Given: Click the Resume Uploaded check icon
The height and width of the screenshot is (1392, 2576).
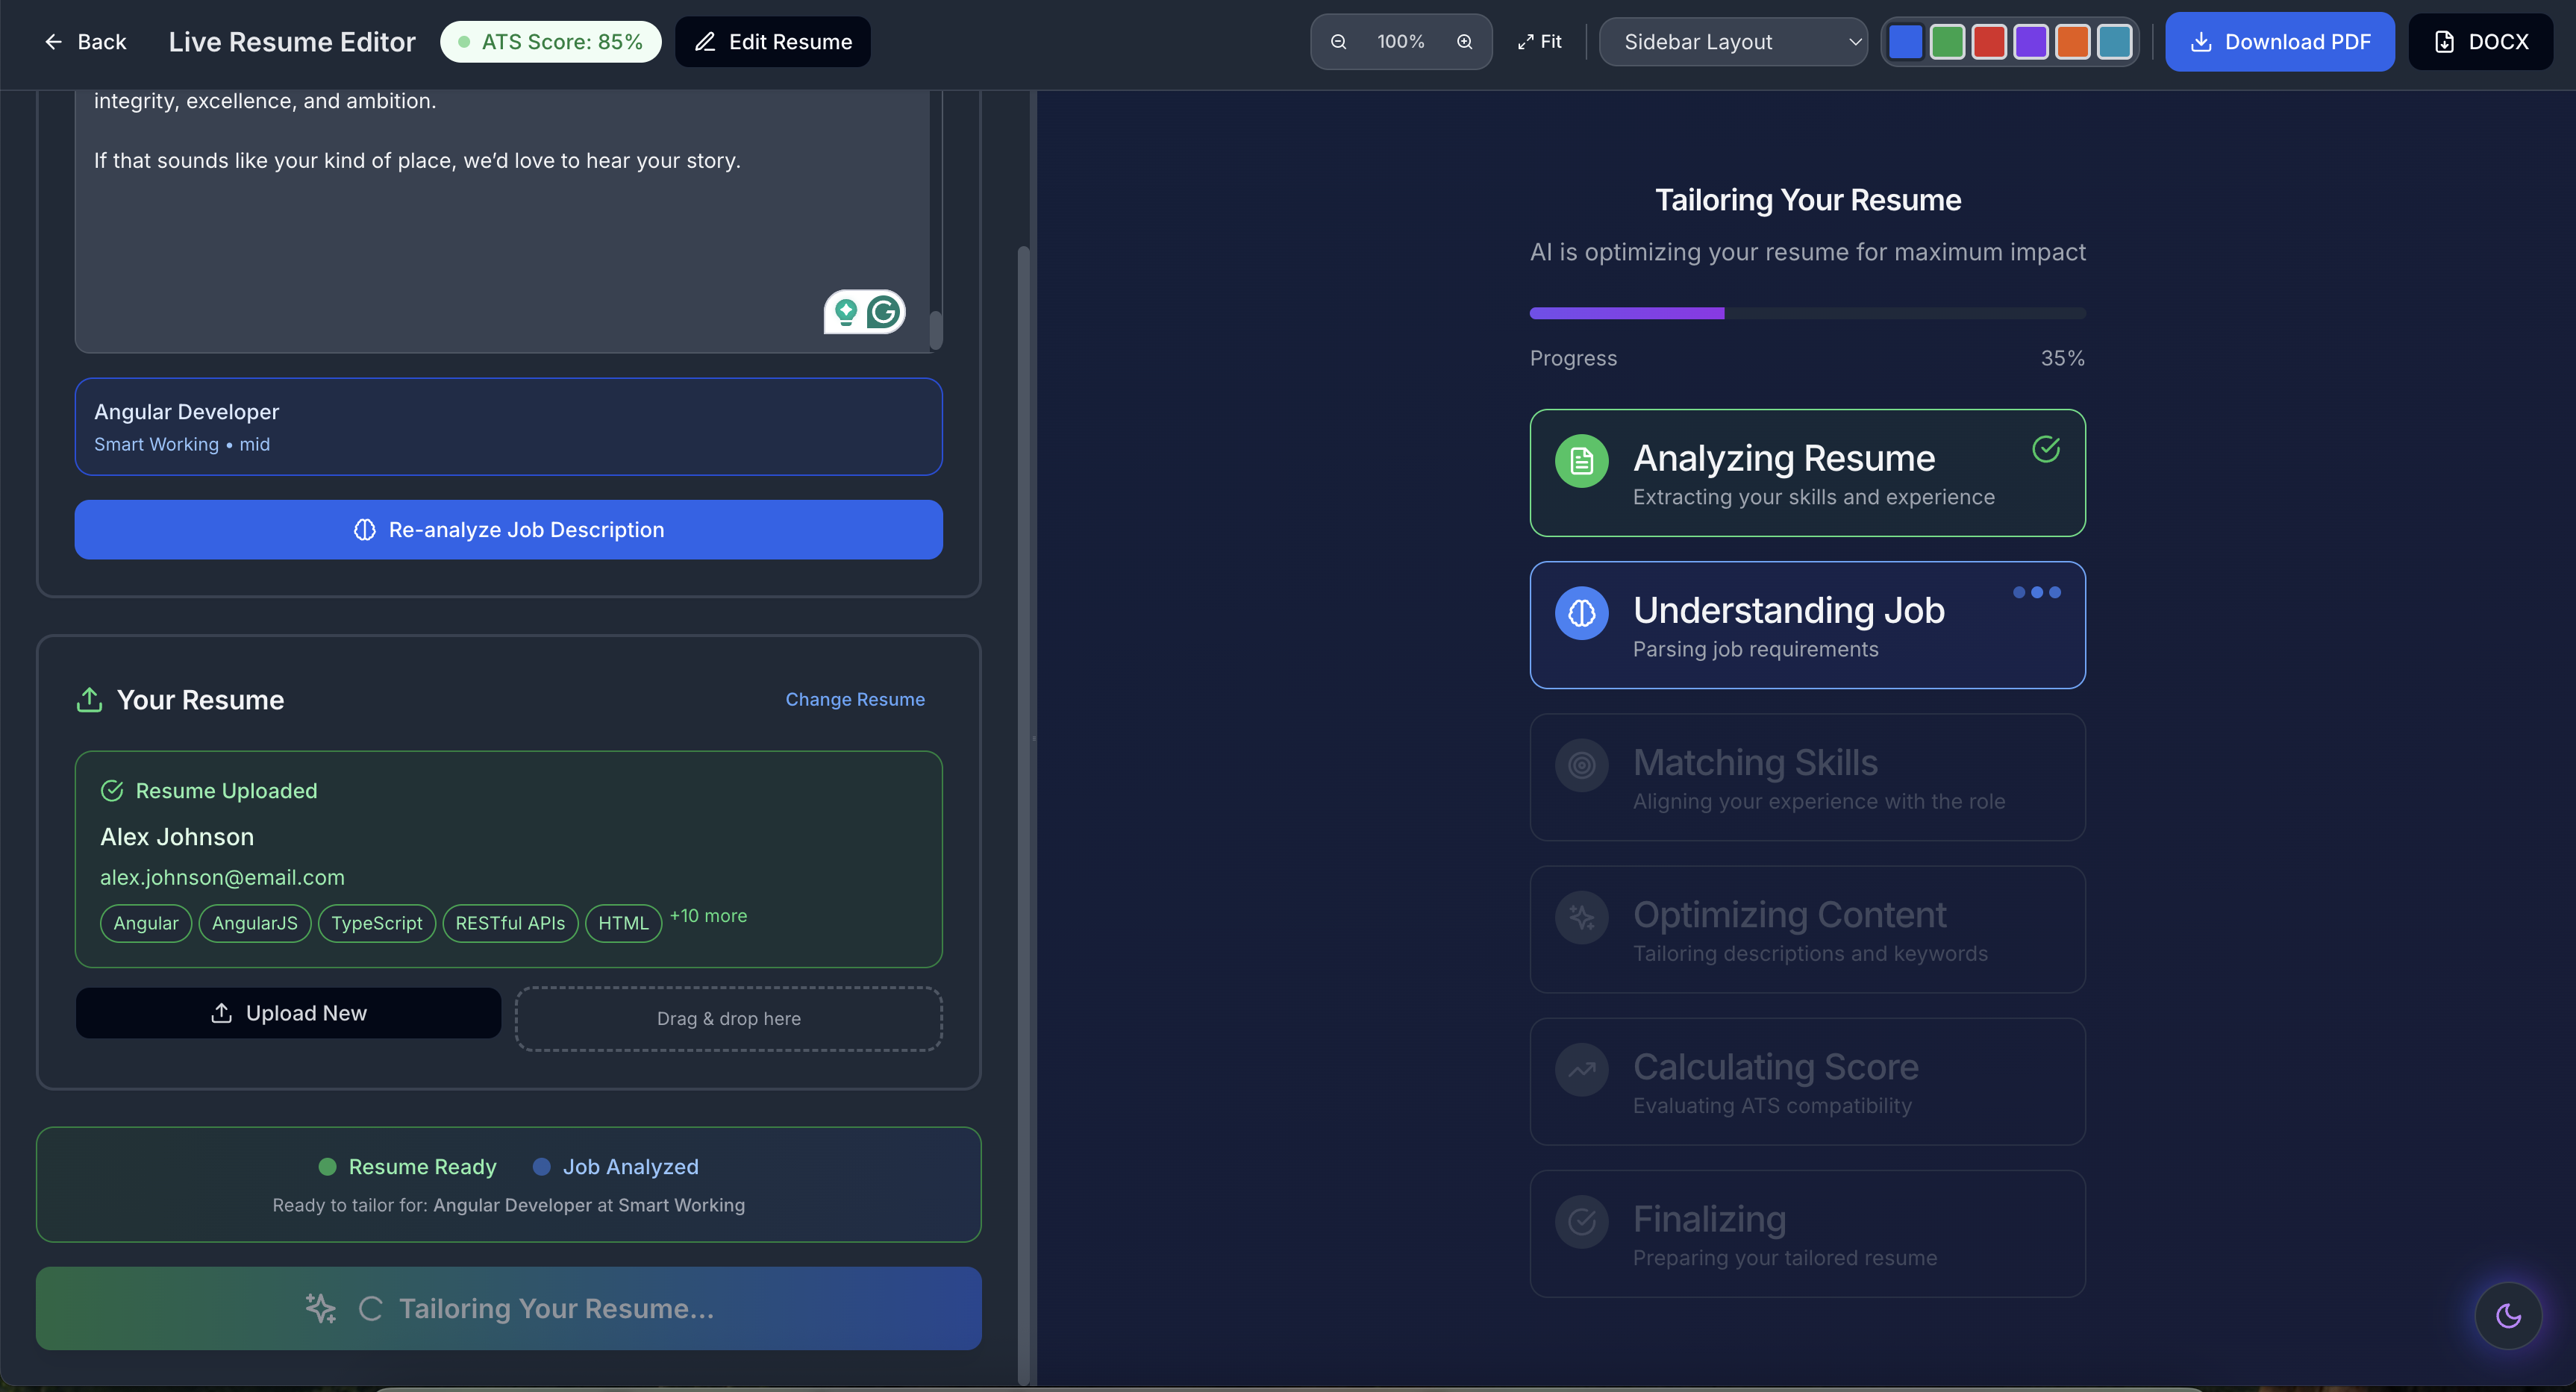Looking at the screenshot, I should tap(112, 791).
